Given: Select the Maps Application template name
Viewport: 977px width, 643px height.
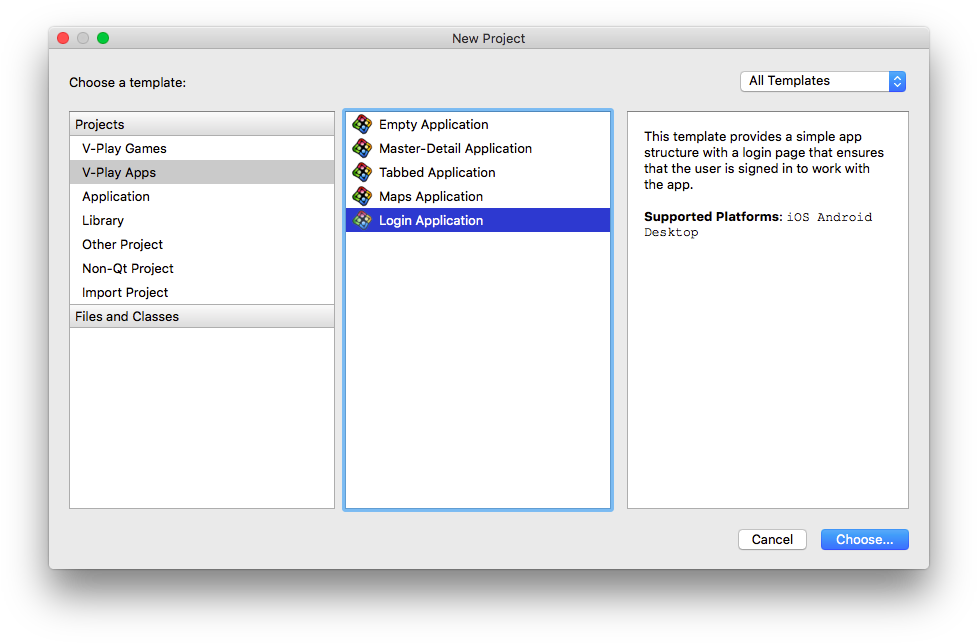Looking at the screenshot, I should tap(431, 197).
